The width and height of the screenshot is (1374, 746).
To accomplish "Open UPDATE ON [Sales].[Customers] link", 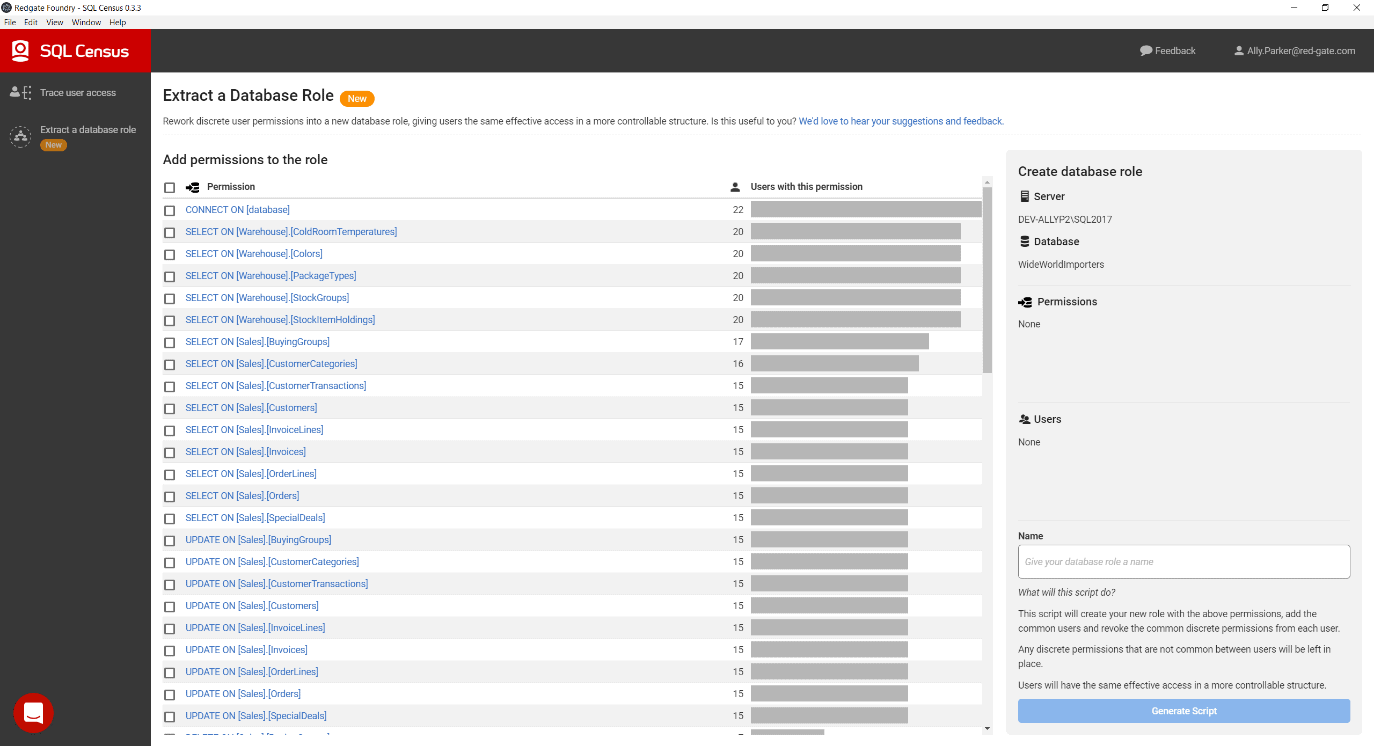I will coord(252,606).
